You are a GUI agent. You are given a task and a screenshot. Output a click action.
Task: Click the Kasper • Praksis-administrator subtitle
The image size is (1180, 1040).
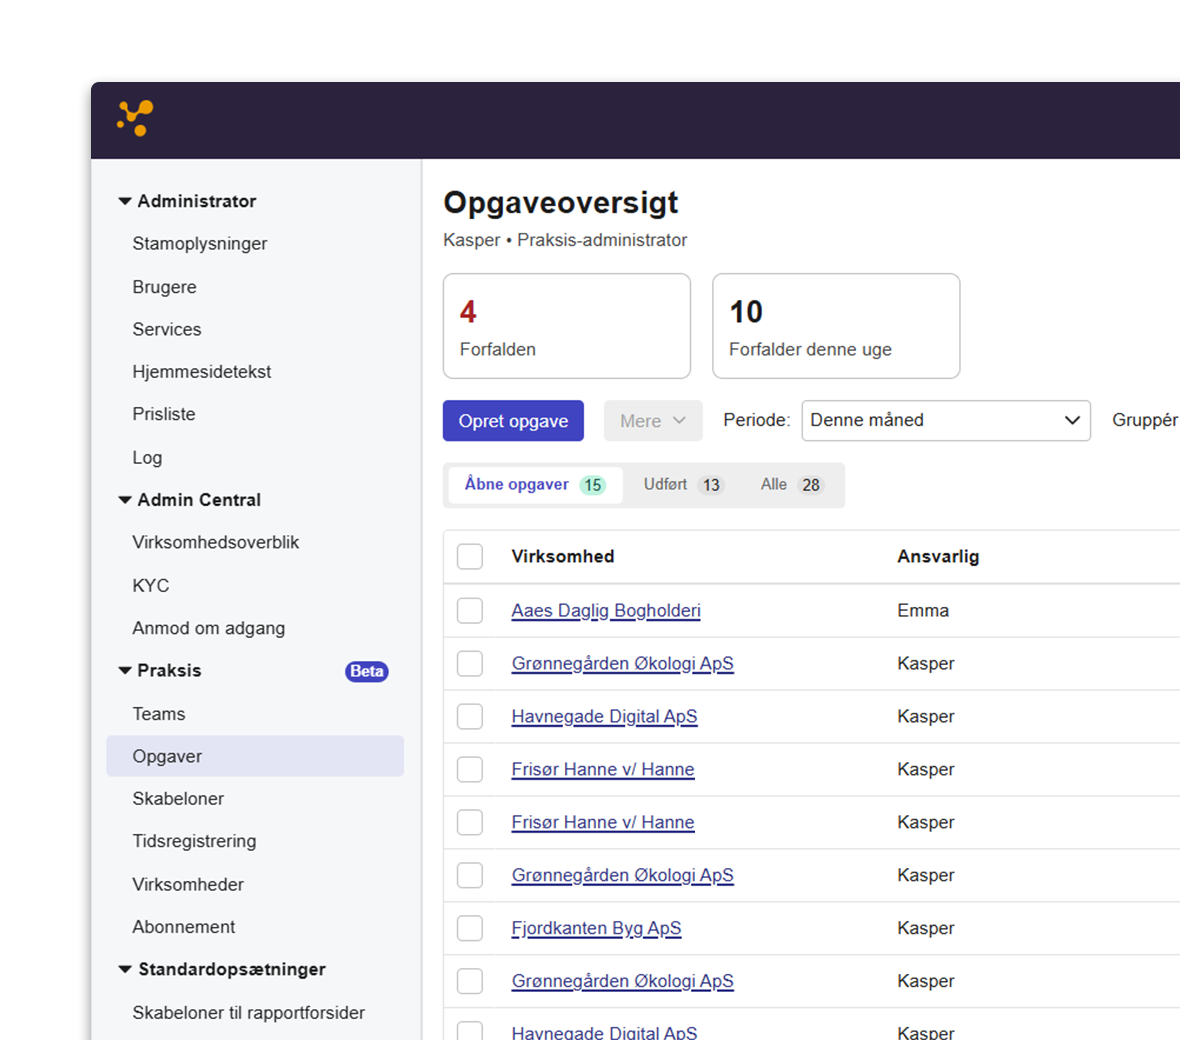[x=565, y=240]
